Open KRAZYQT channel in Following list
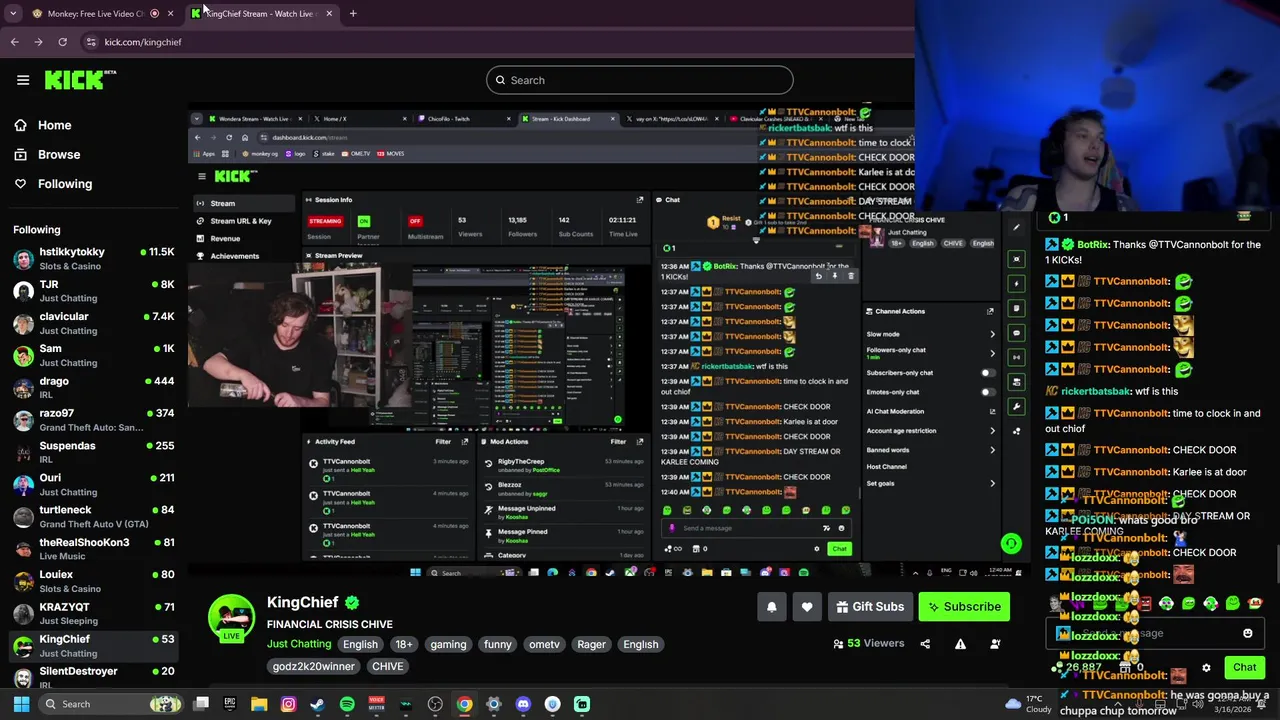Viewport: 1280px width, 720px height. point(93,613)
